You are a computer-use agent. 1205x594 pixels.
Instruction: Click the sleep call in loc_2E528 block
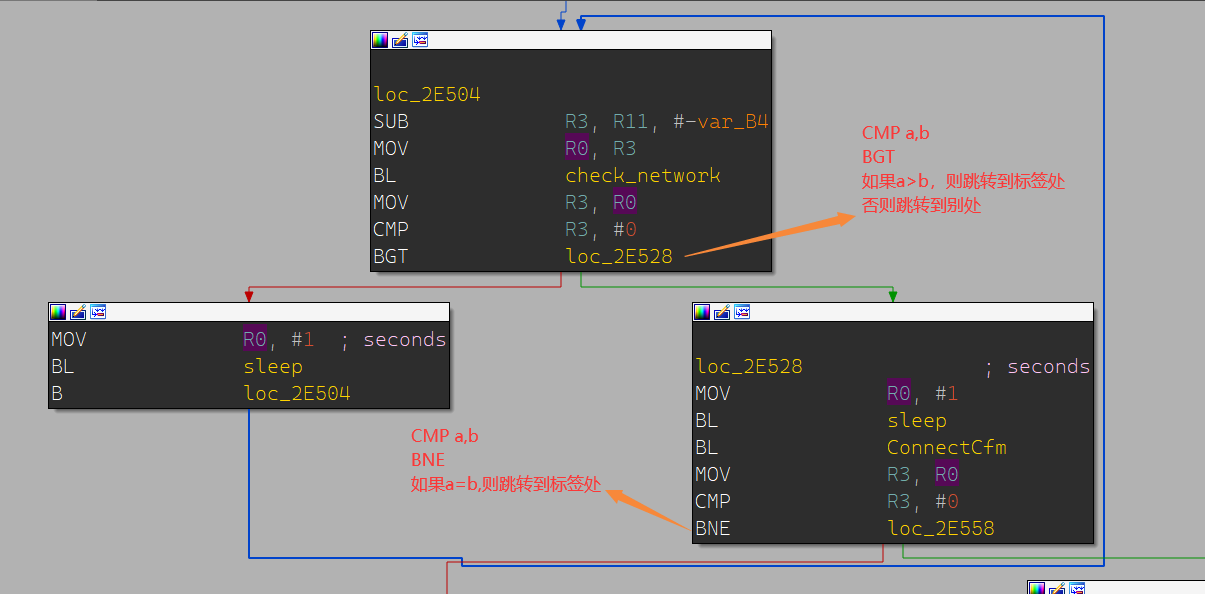pyautogui.click(x=916, y=421)
